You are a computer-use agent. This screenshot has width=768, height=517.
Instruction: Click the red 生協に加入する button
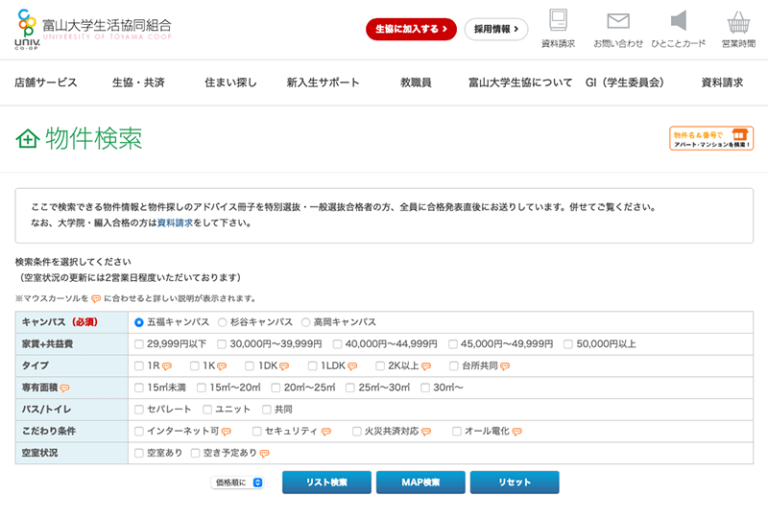tap(411, 29)
